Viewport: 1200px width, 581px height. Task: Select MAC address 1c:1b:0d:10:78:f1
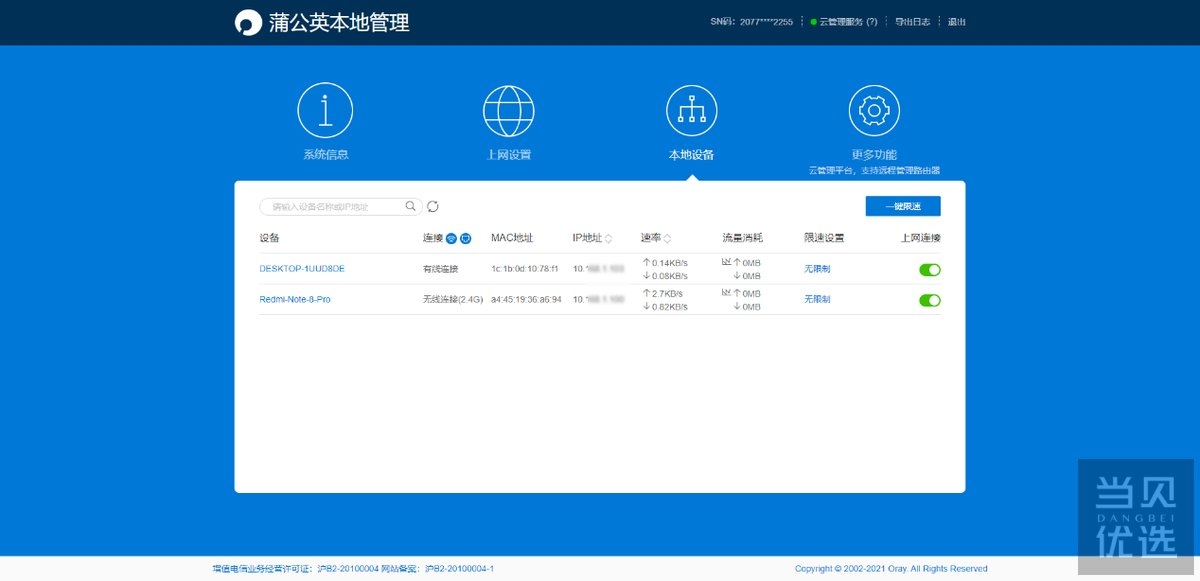525,269
